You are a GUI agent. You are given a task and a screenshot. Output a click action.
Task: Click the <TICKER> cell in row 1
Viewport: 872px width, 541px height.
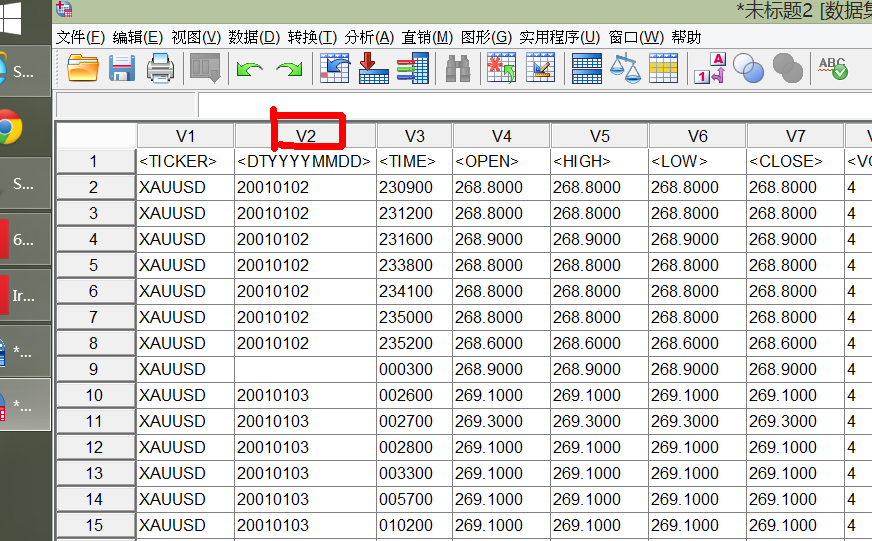coord(185,161)
